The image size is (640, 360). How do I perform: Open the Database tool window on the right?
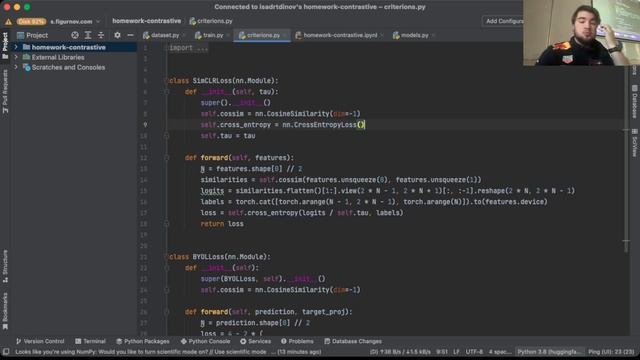coord(634,101)
